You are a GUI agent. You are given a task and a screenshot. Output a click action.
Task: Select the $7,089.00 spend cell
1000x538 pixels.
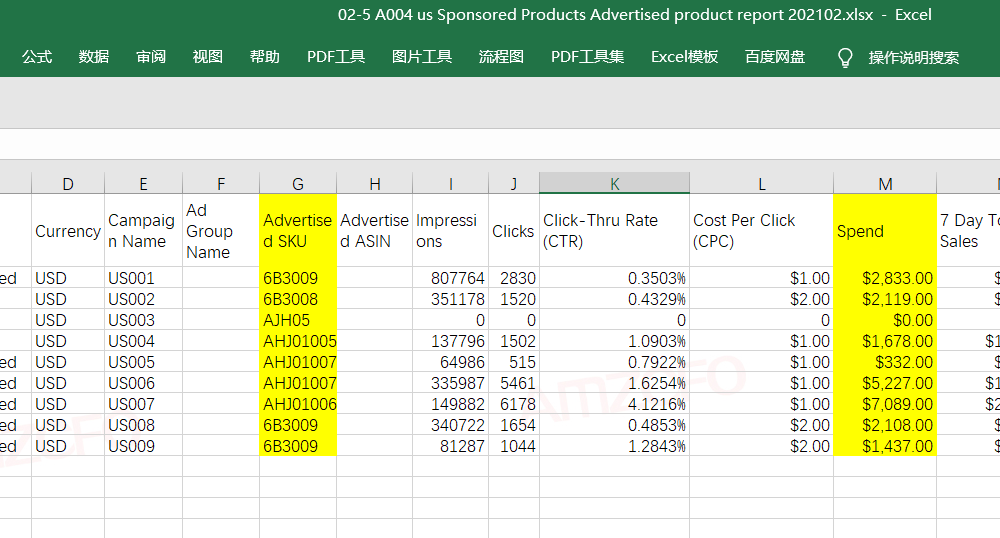(x=885, y=404)
